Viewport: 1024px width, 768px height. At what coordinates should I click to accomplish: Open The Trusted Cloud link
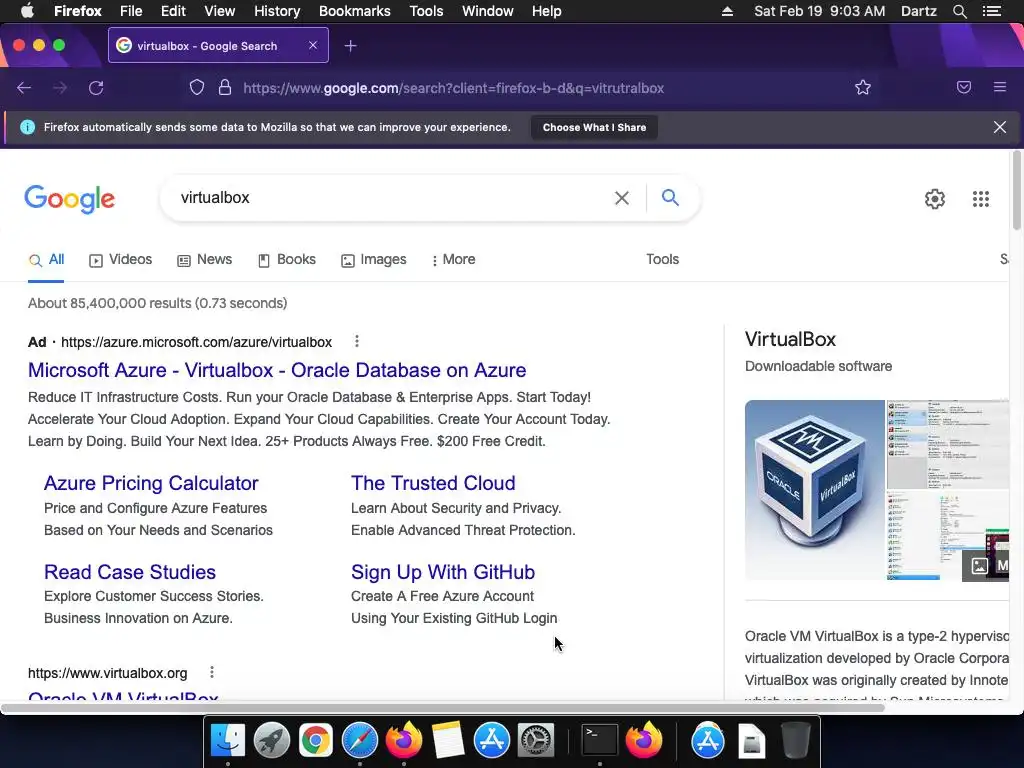click(x=433, y=483)
